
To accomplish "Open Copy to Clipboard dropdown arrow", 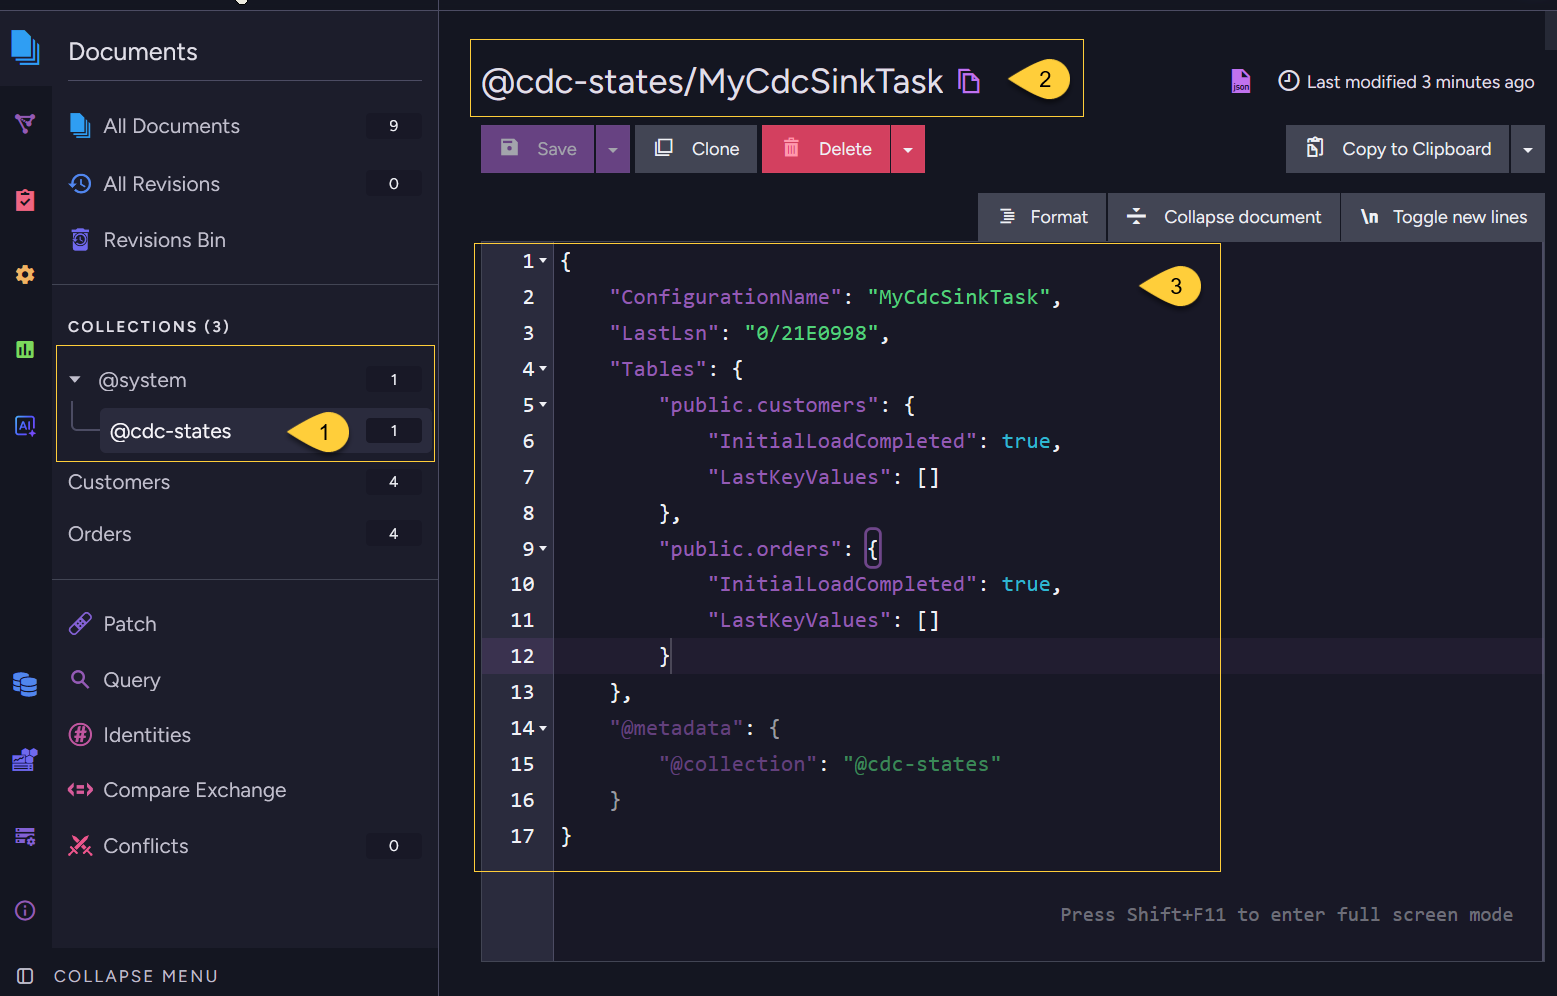I will (x=1528, y=149).
